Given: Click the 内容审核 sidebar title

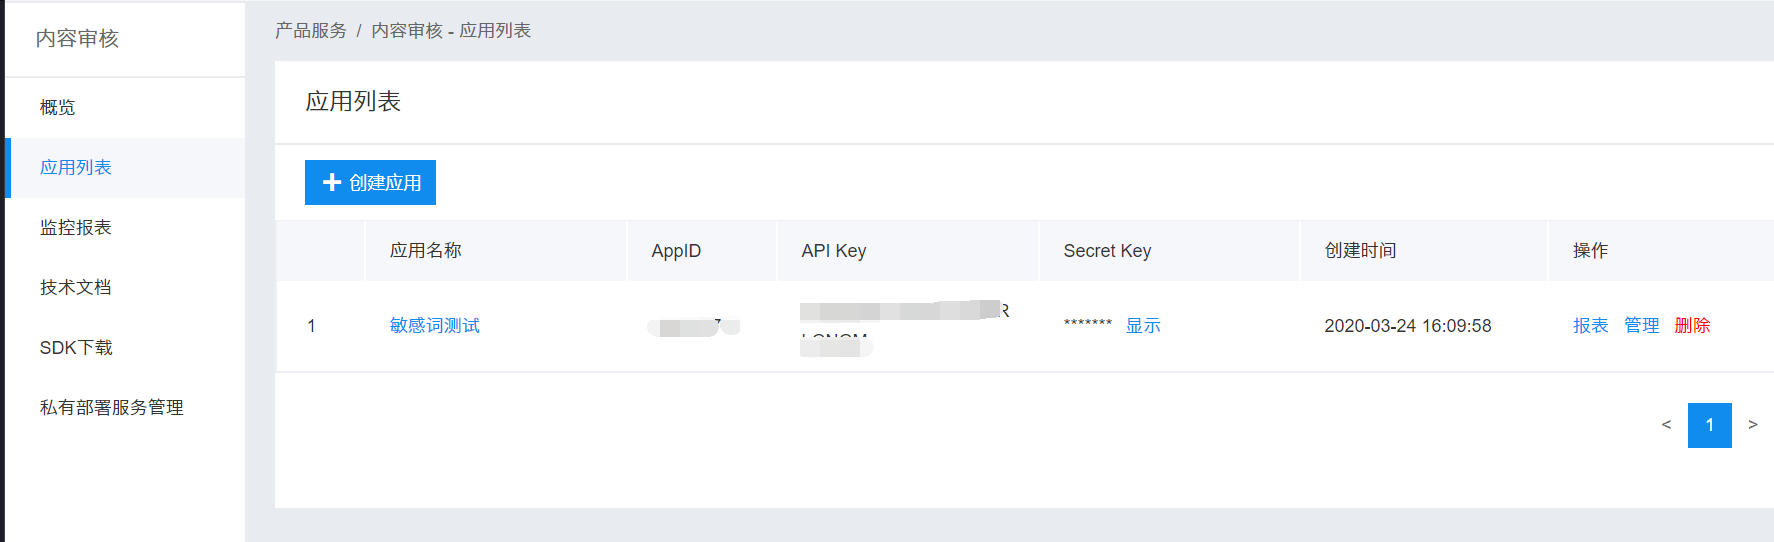Looking at the screenshot, I should coord(77,38).
